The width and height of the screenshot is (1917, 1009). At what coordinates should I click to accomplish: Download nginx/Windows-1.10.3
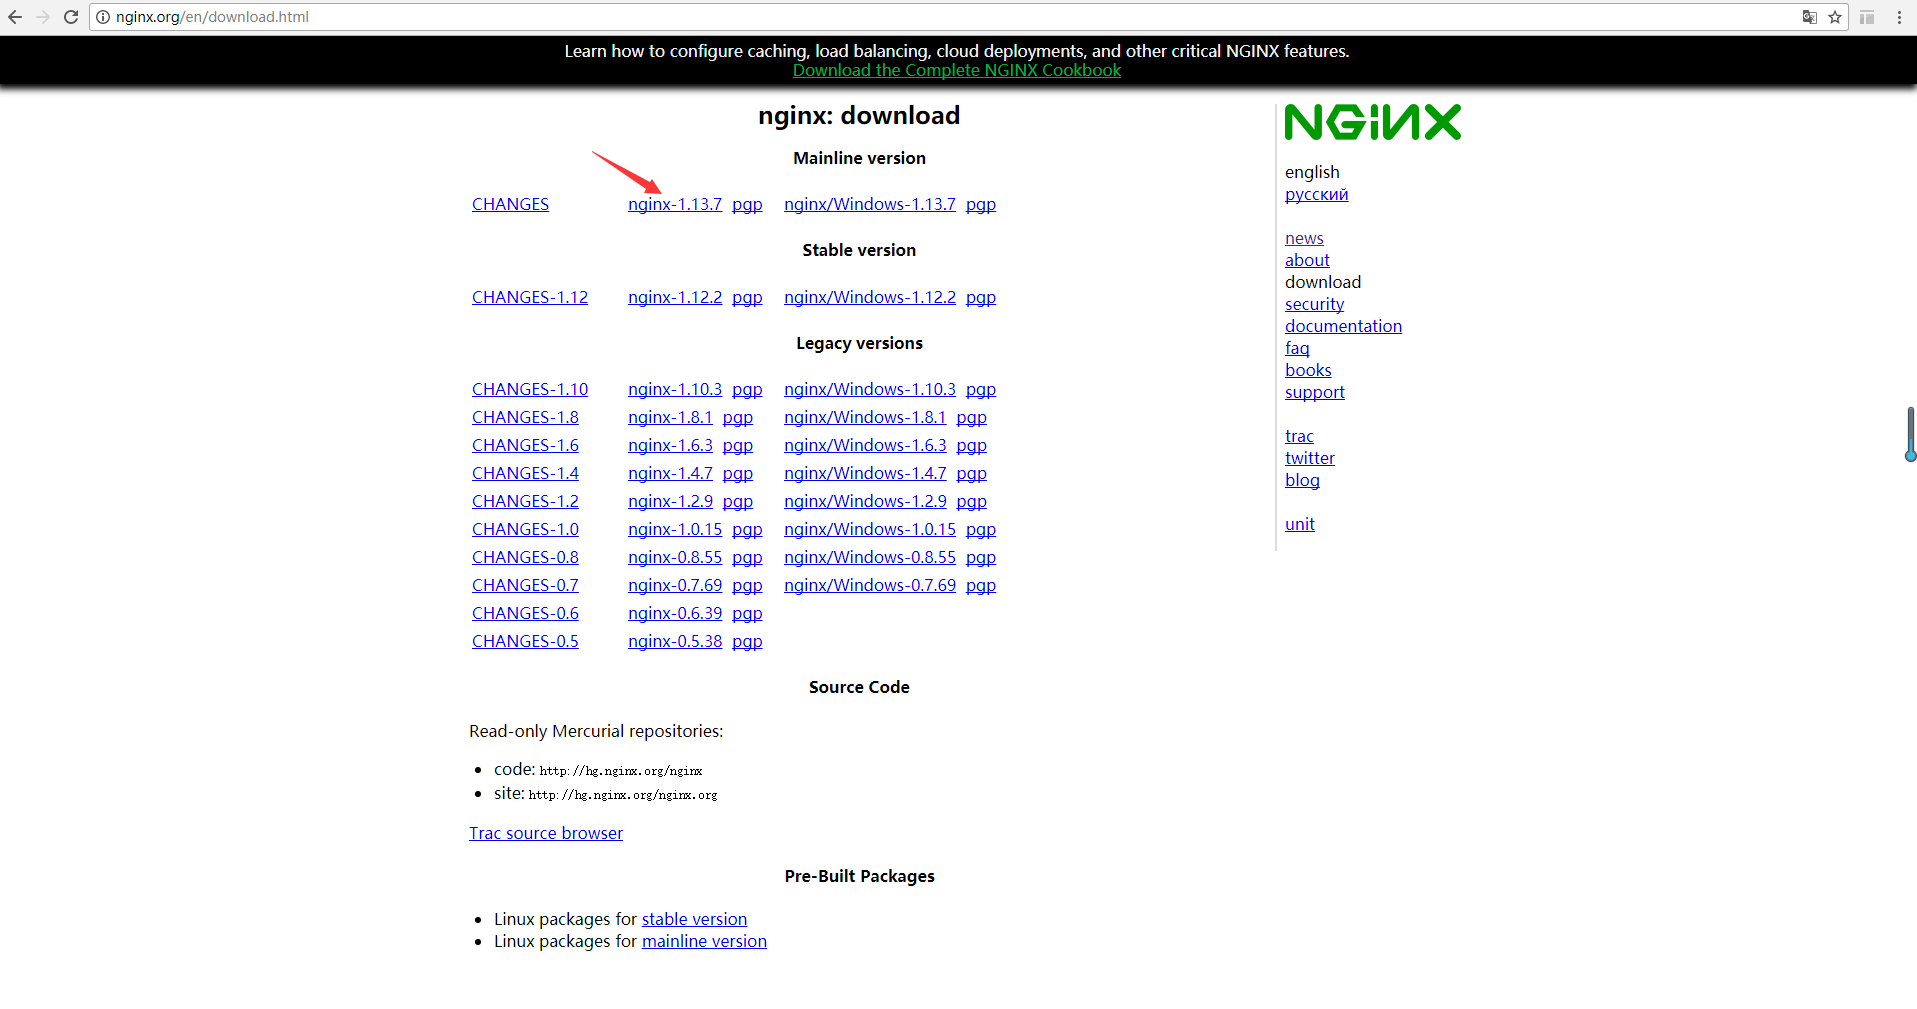coord(870,389)
